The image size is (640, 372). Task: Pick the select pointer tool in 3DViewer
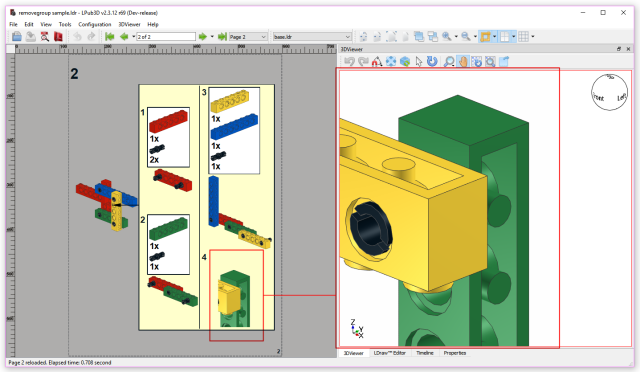[419, 62]
